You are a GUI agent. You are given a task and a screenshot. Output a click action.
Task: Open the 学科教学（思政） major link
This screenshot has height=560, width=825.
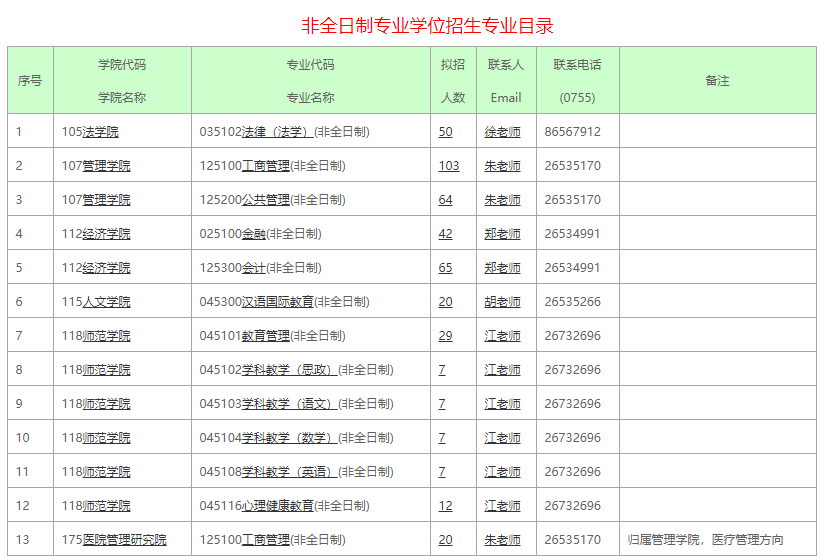[289, 370]
